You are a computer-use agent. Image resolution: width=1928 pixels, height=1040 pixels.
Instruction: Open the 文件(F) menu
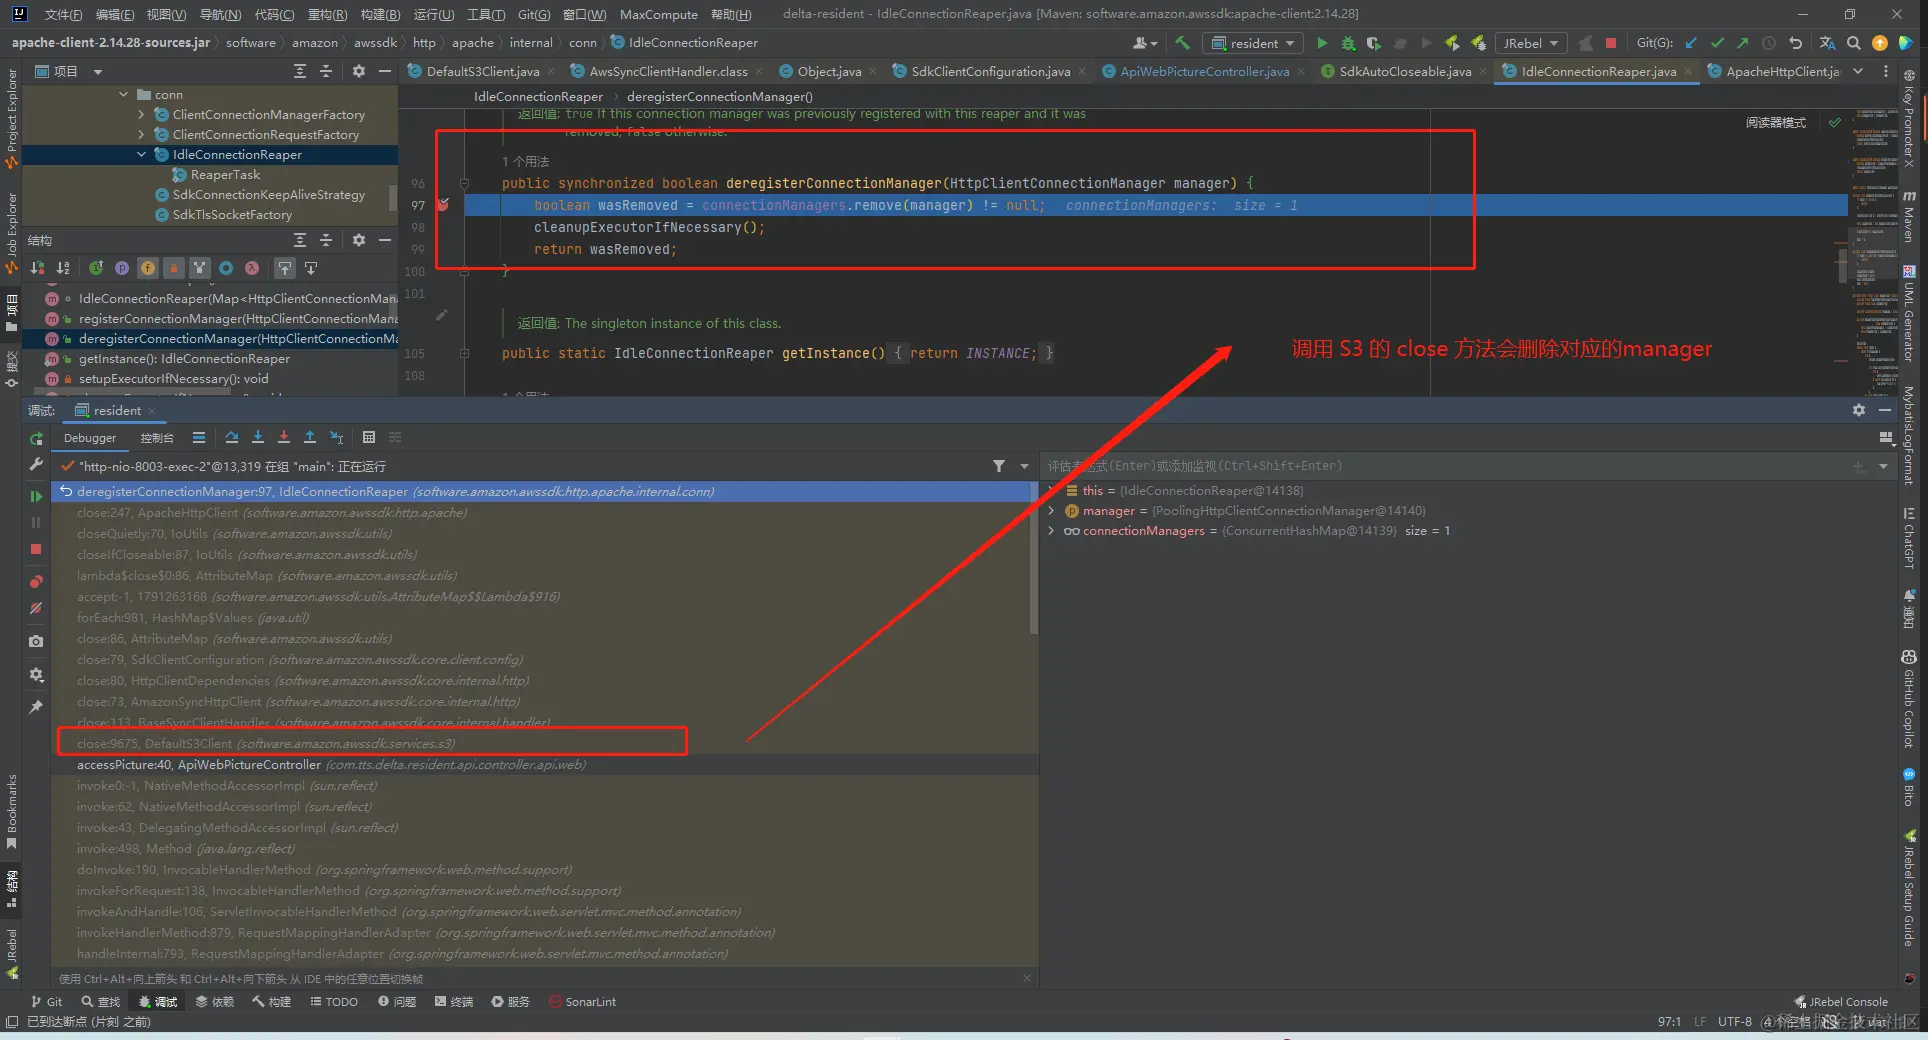click(x=64, y=14)
